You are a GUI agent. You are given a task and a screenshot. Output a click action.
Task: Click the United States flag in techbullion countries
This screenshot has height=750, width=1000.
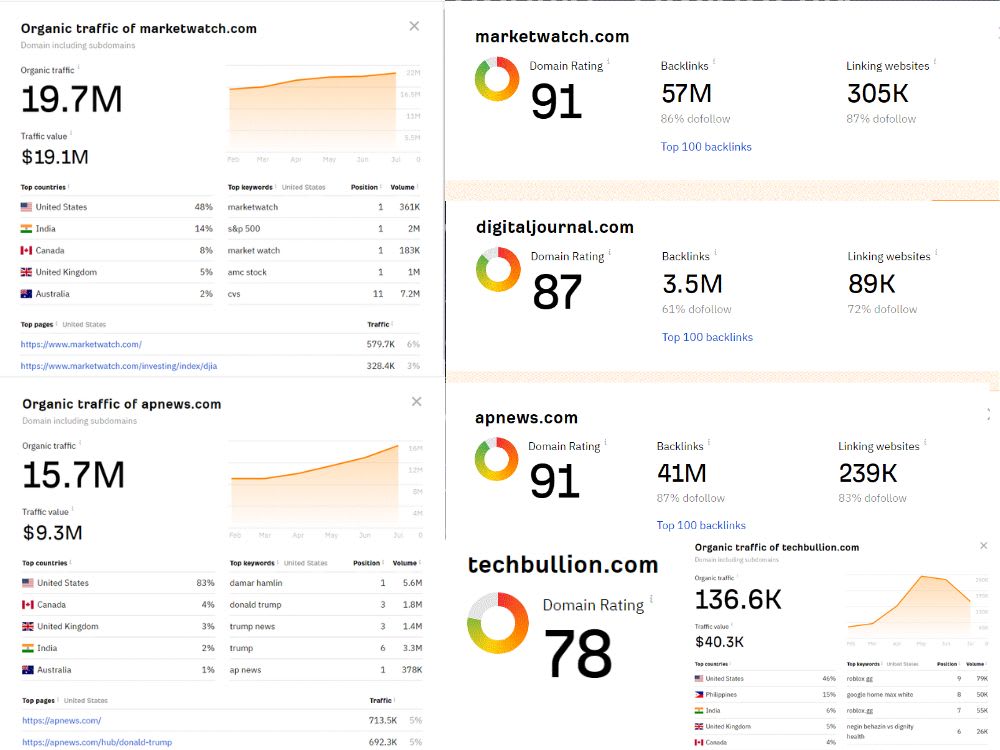(x=699, y=679)
